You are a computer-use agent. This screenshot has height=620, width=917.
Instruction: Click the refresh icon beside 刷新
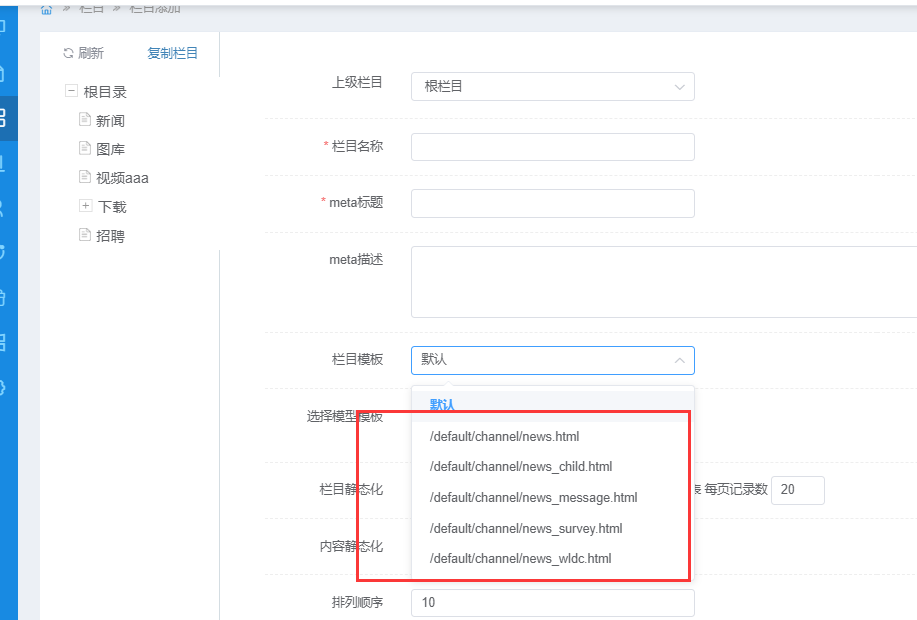click(68, 53)
